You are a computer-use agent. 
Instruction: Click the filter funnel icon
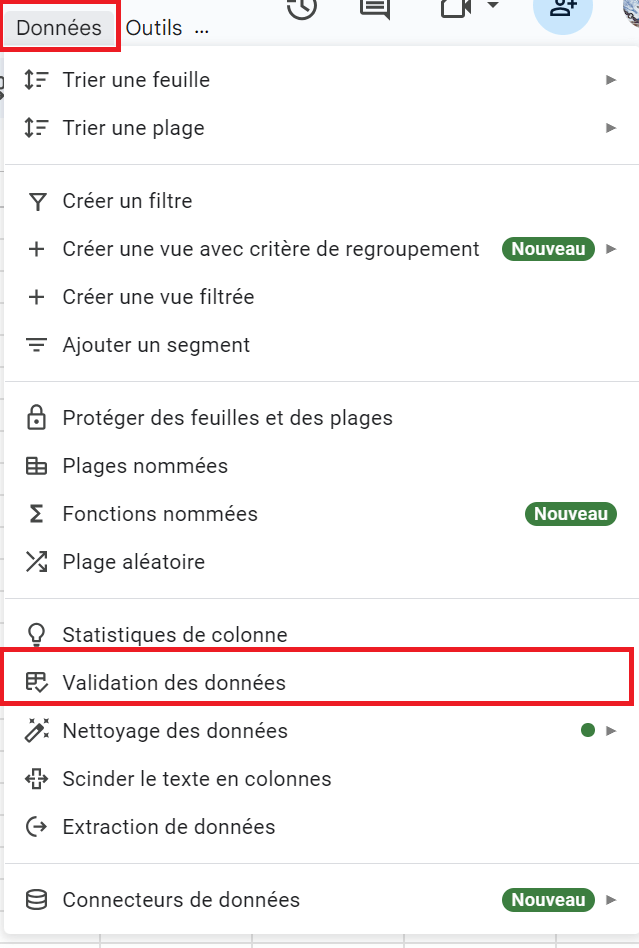click(x=37, y=201)
